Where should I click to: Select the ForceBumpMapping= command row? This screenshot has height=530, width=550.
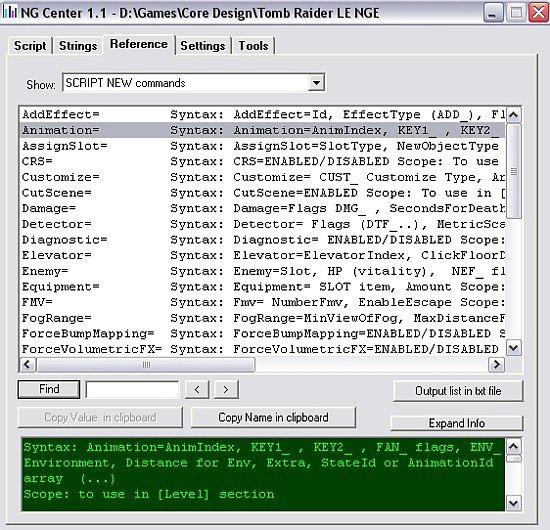[263, 334]
